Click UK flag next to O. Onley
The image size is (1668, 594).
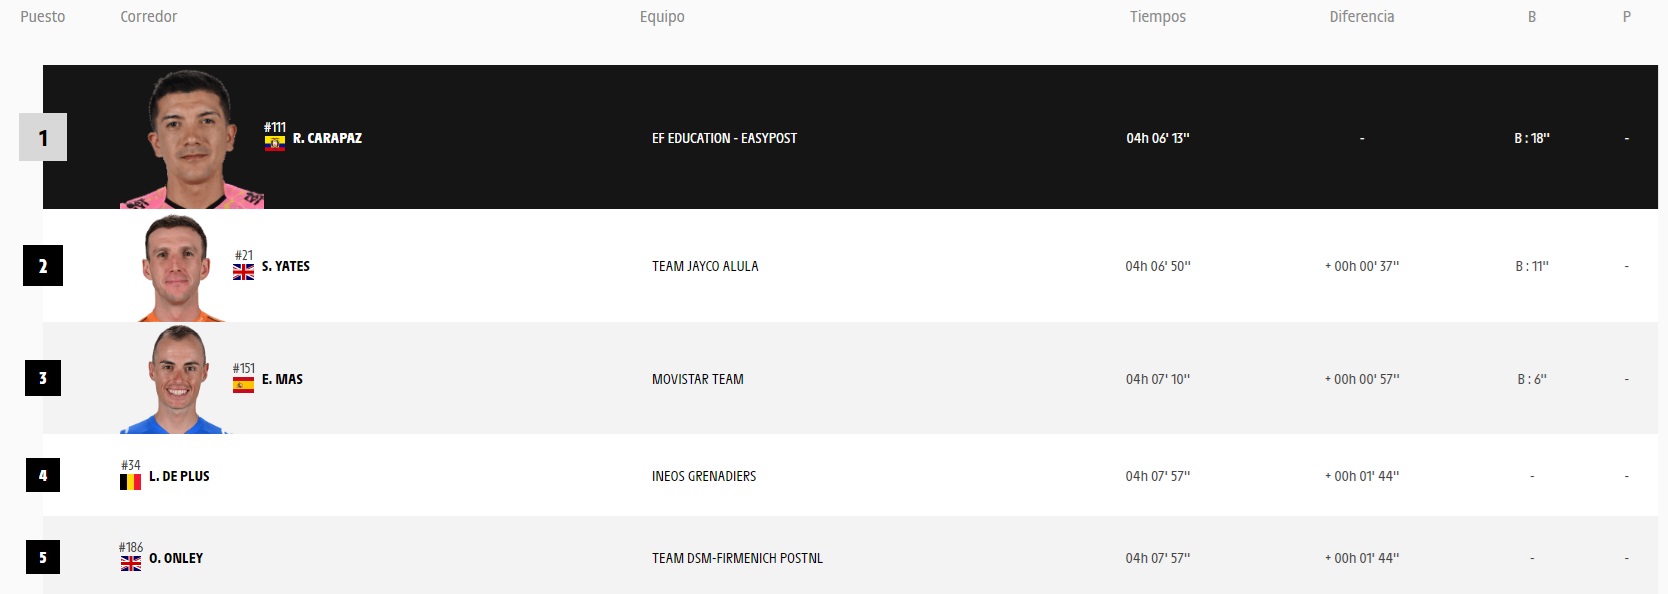(x=130, y=564)
